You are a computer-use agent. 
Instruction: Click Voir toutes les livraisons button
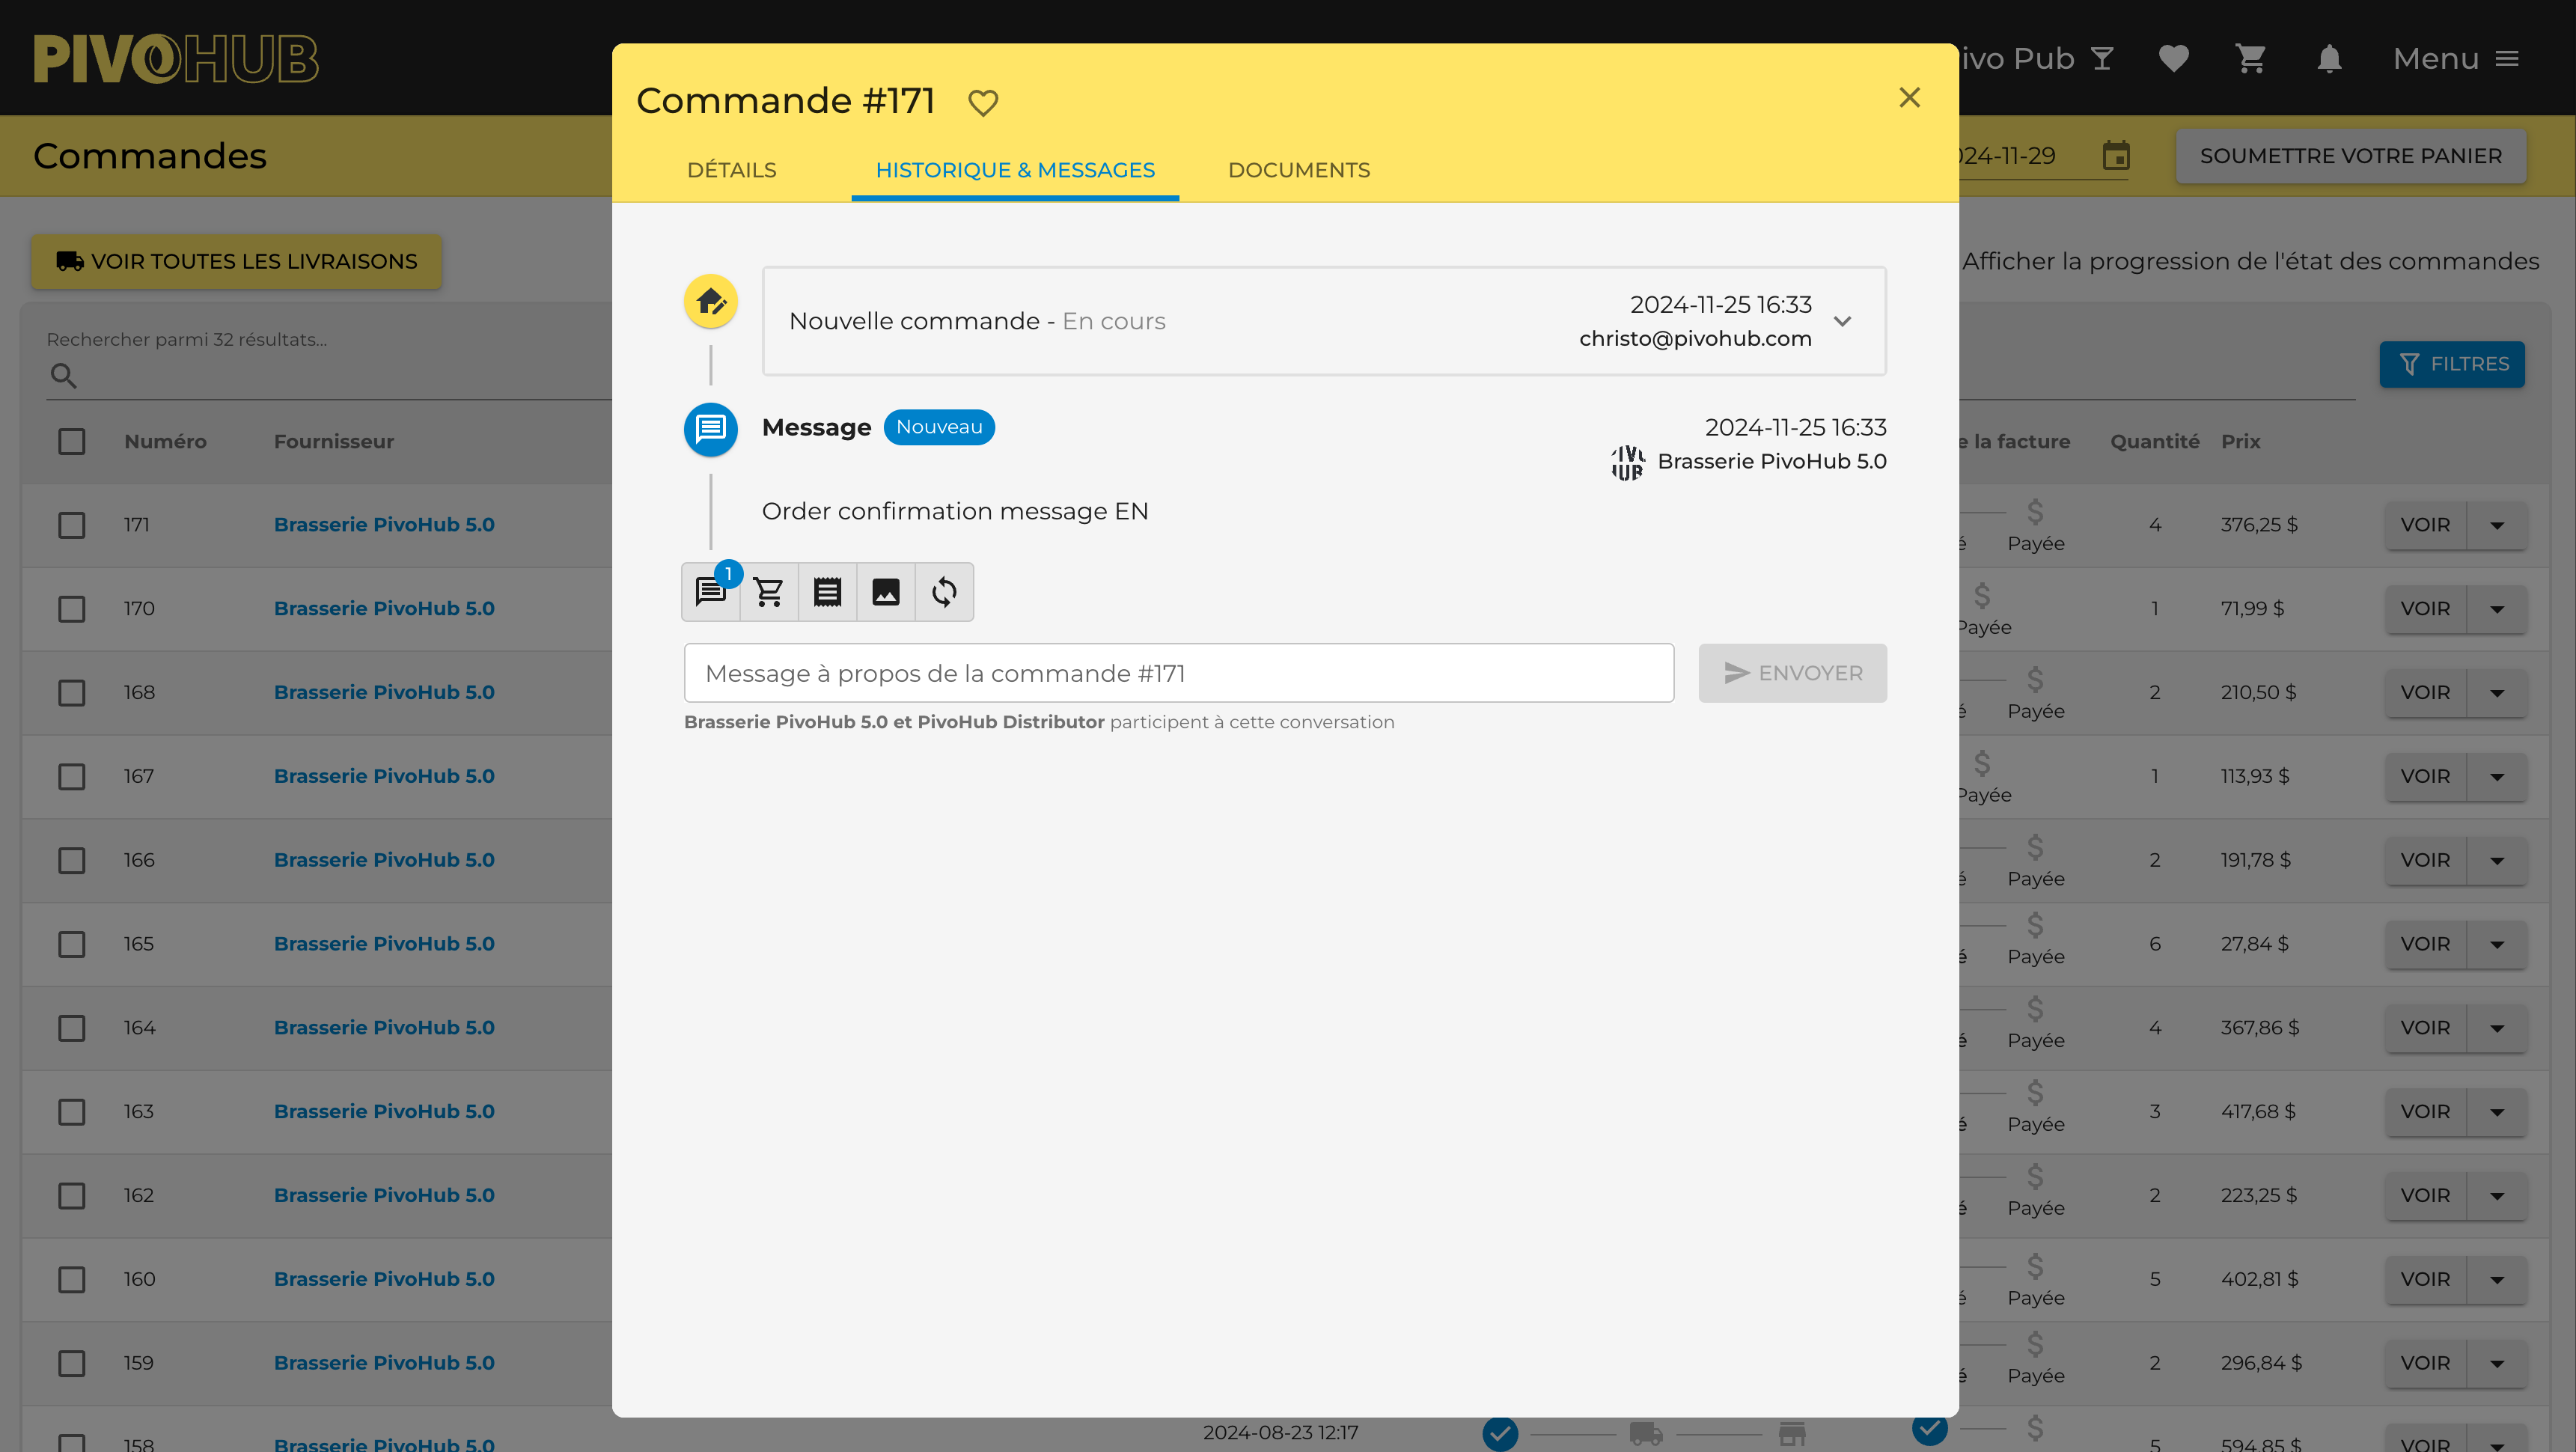pyautogui.click(x=236, y=262)
